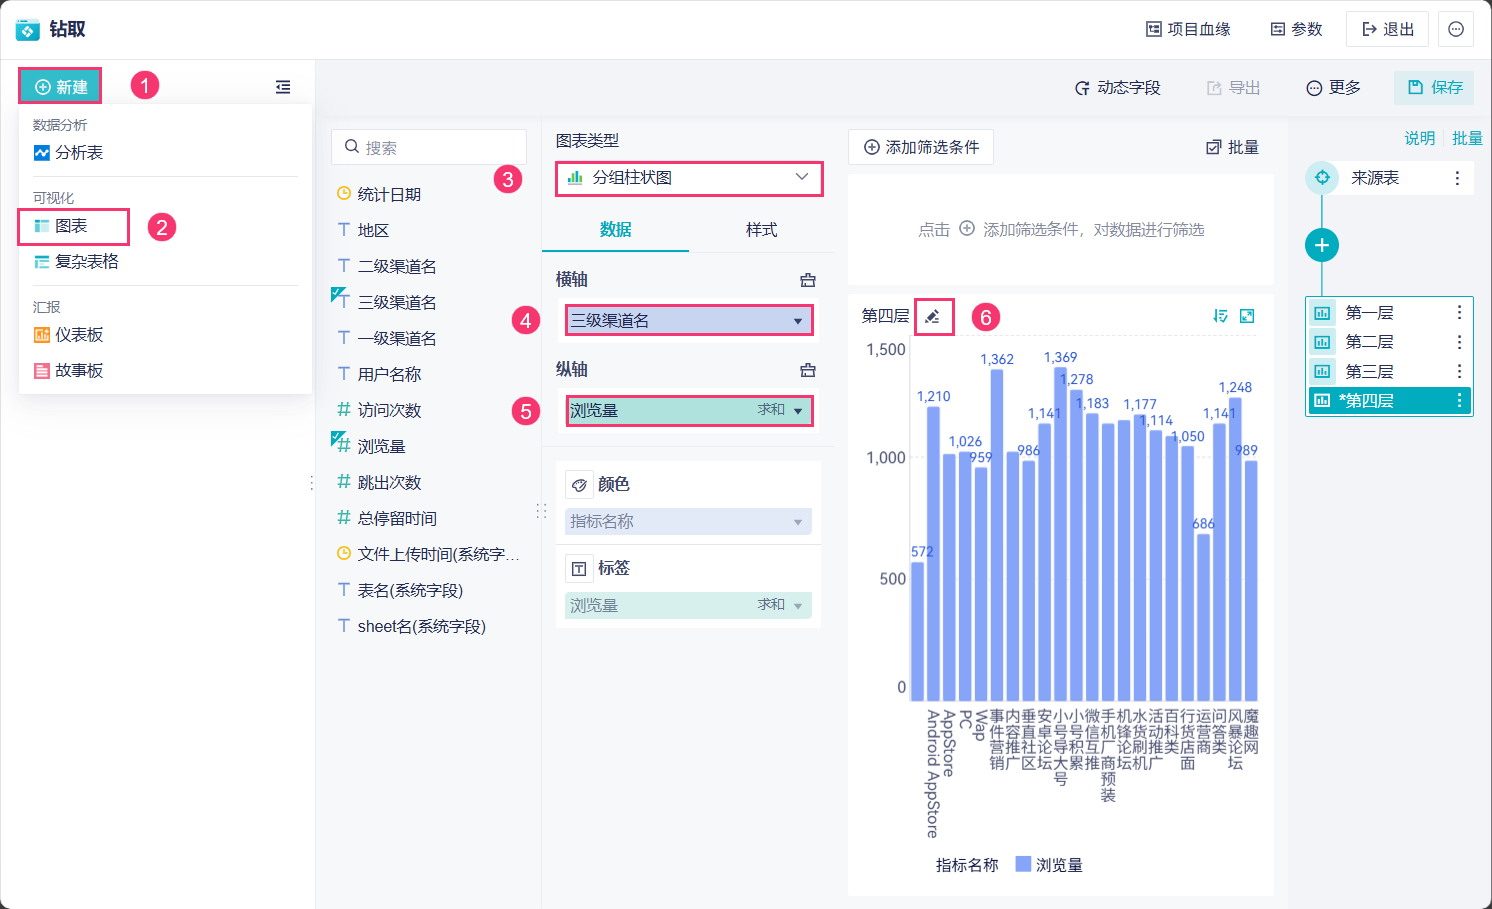Click the clear icon beside 纵轴

coord(808,370)
